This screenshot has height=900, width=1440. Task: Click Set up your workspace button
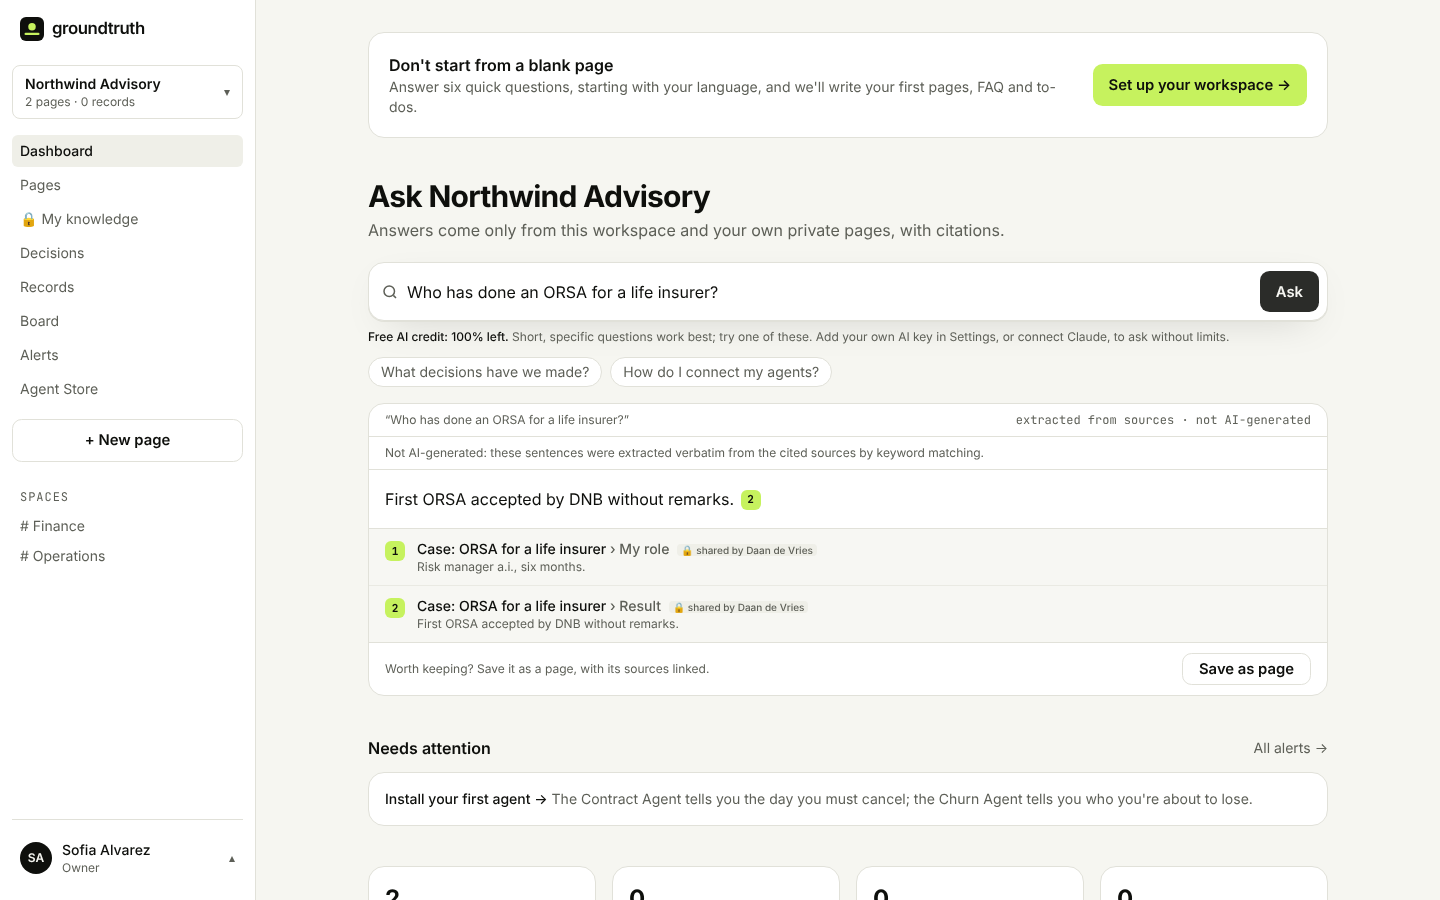1199,85
